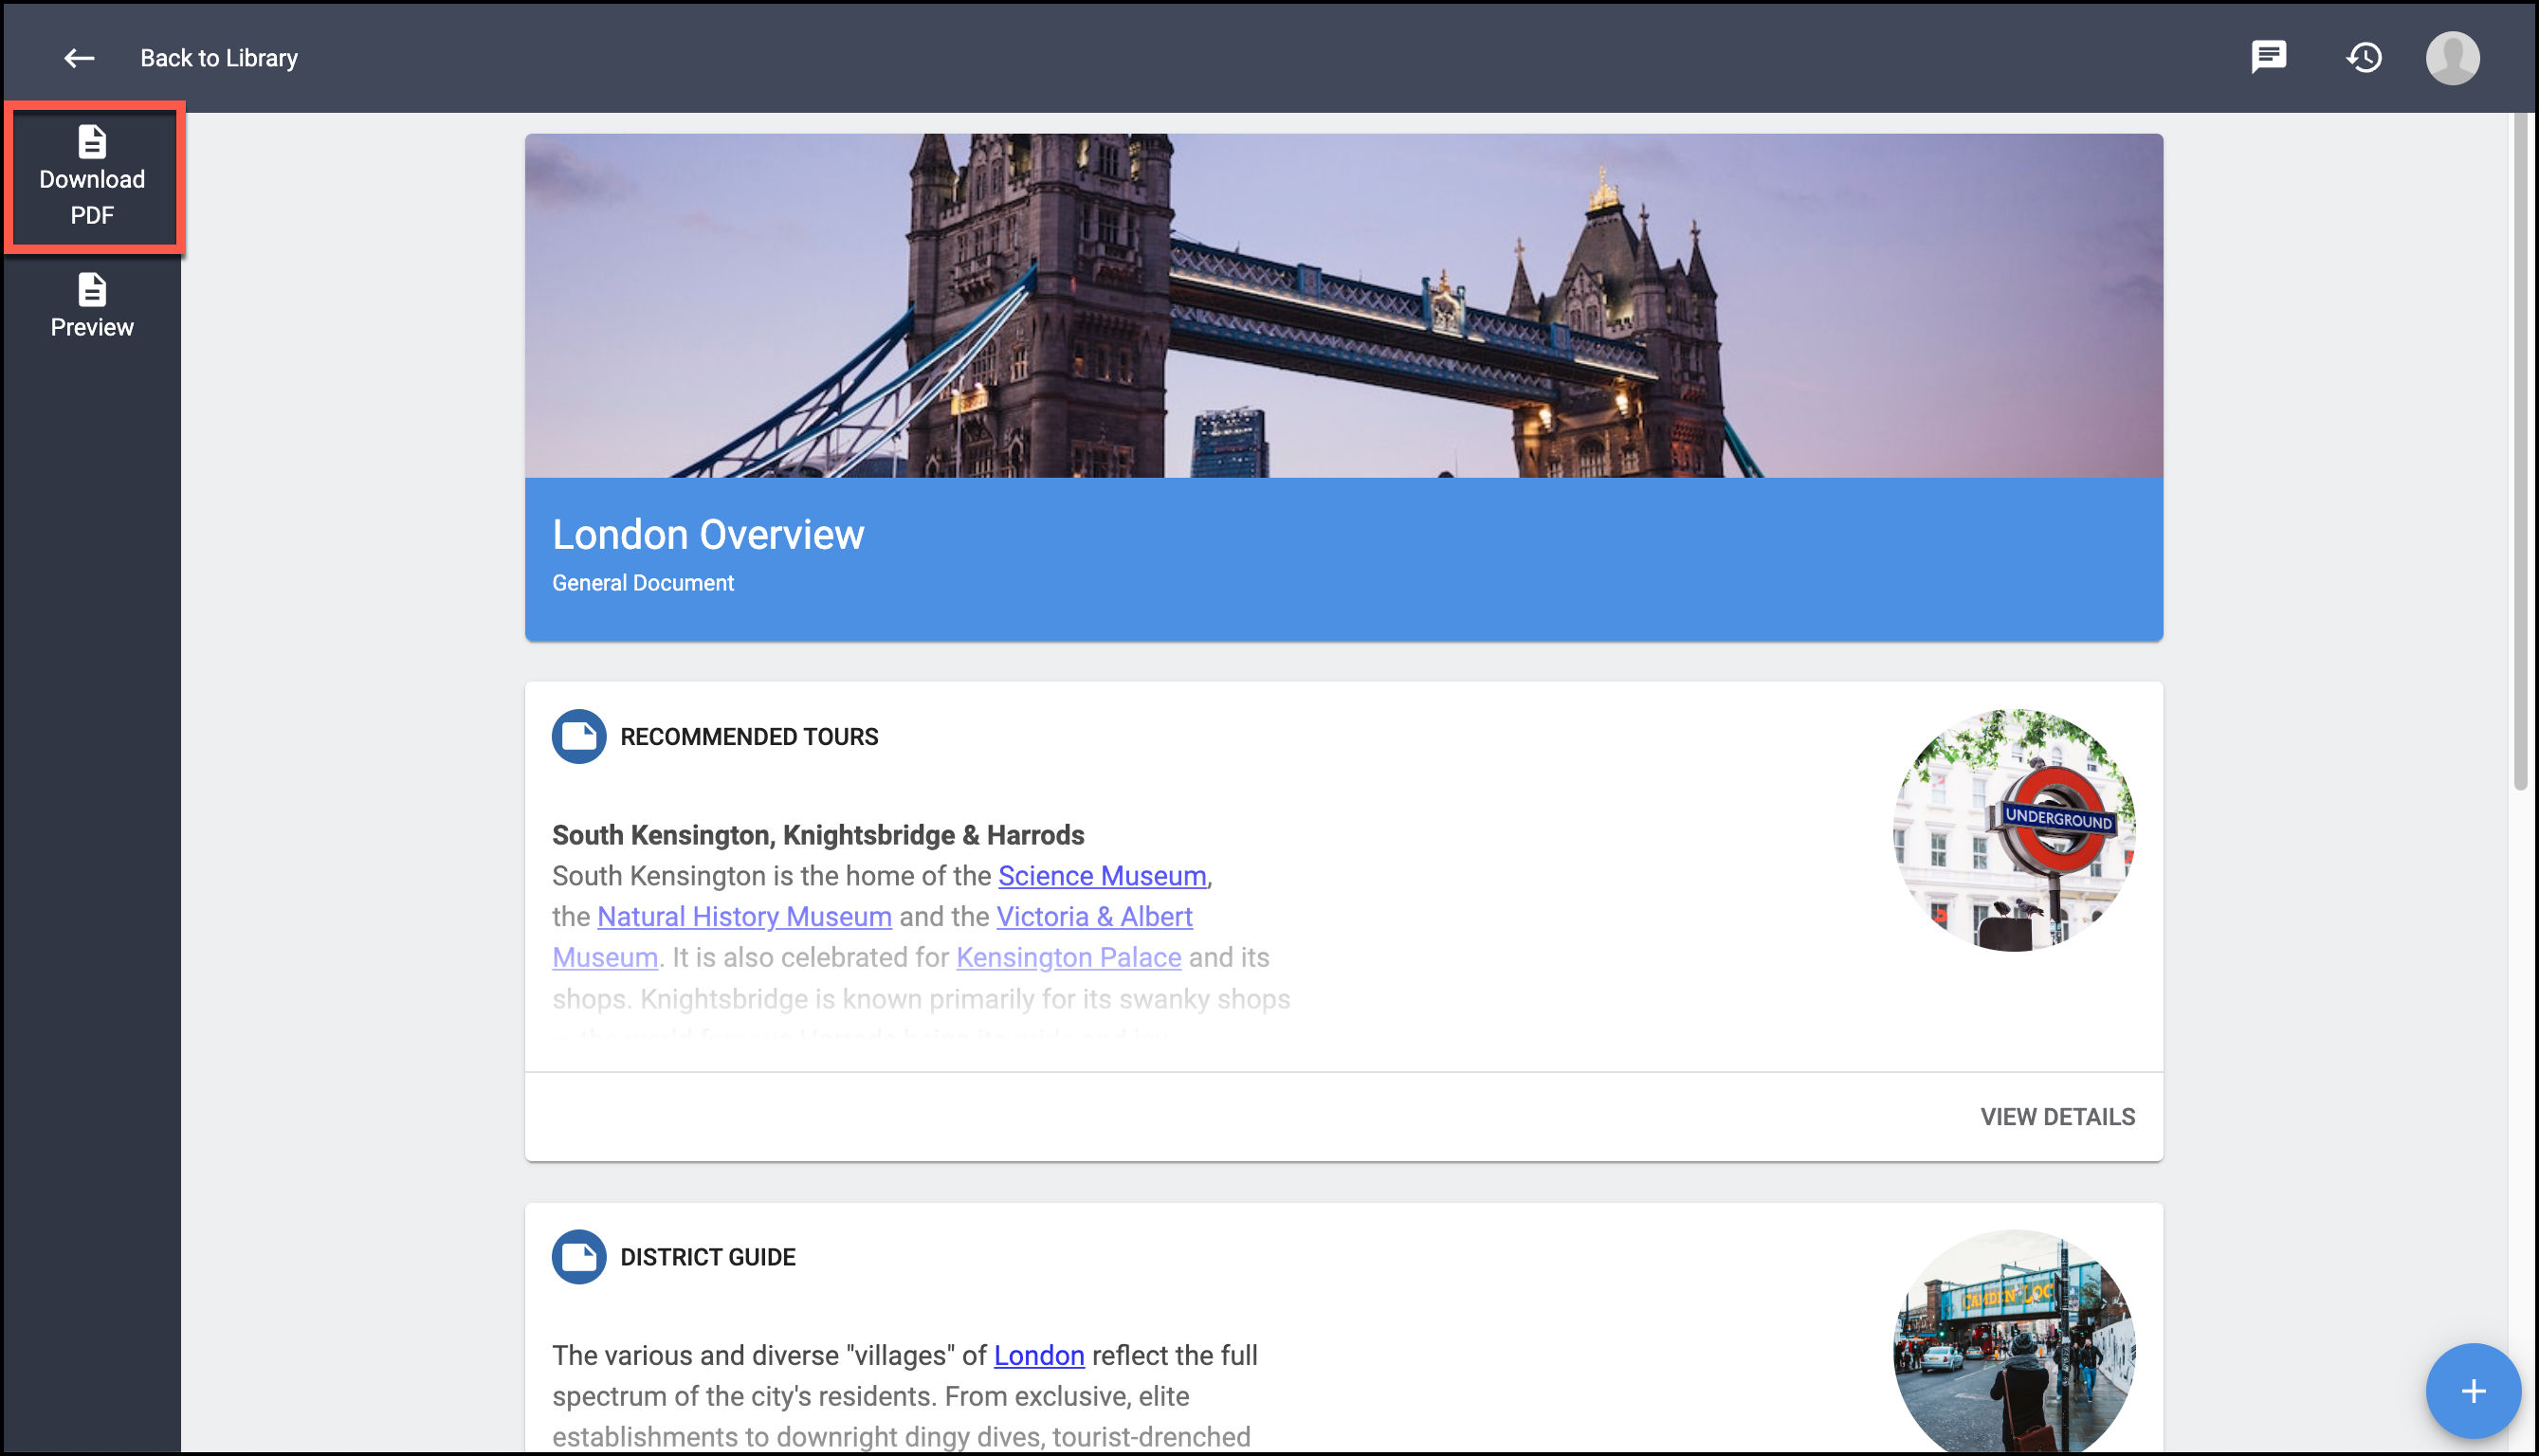Click the South Kensington, Knightsbridge & Harrods heading
Screen dimensions: 2539x1456
tap(818, 835)
